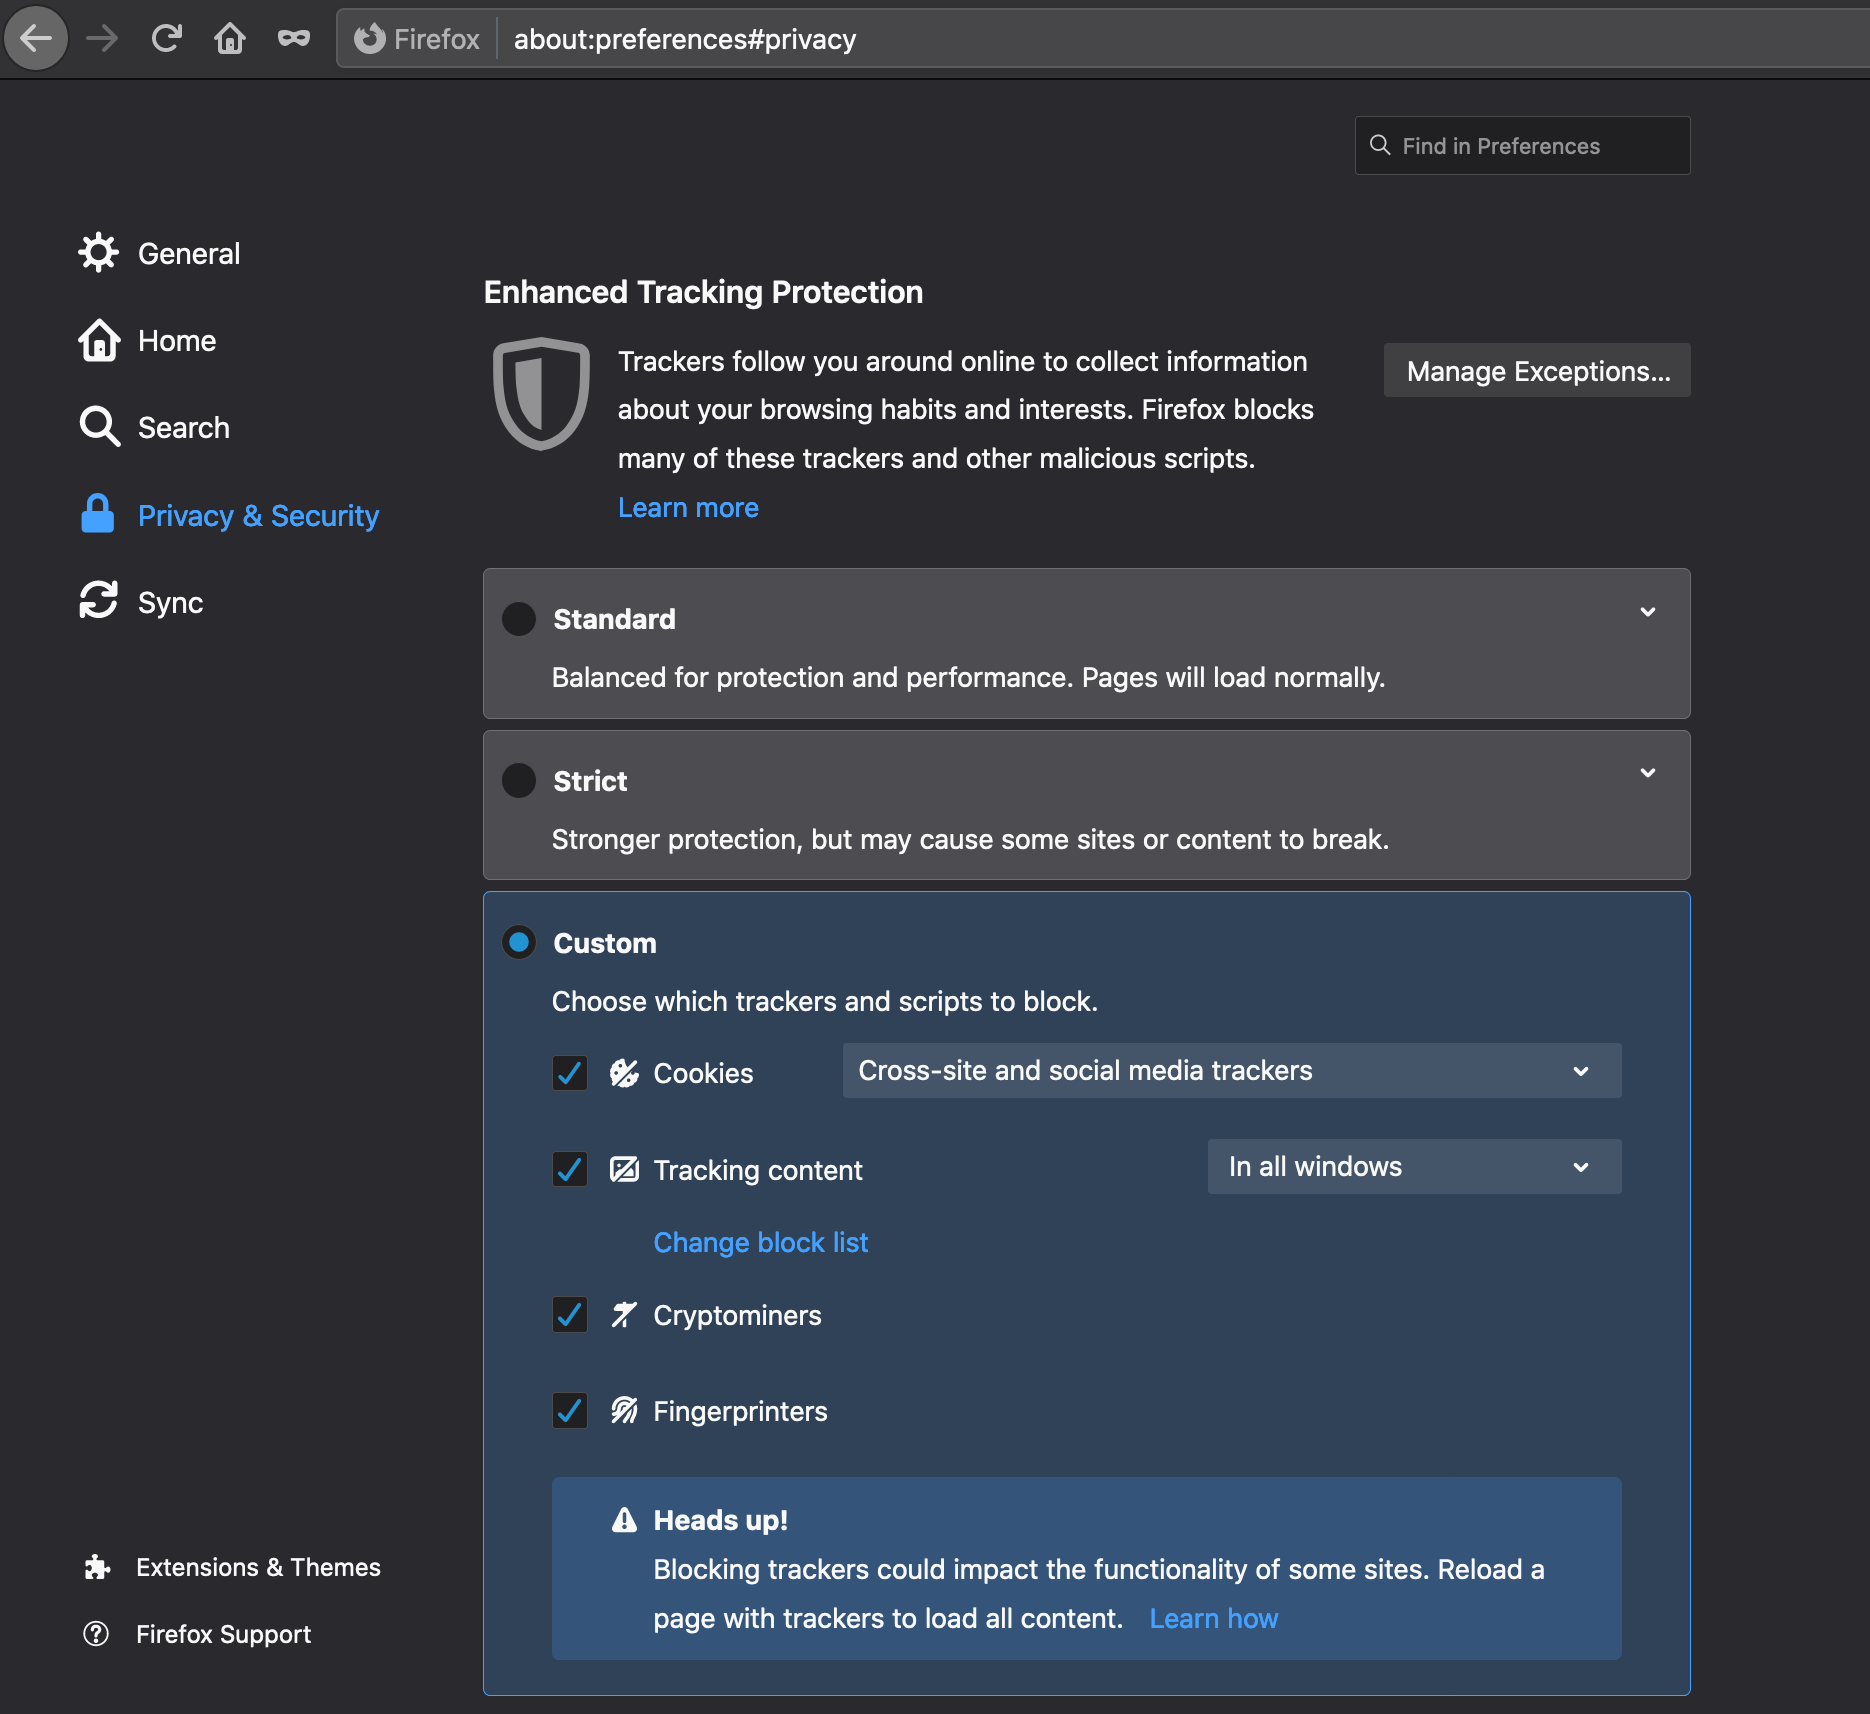This screenshot has width=1870, height=1714.
Task: Click the home icon in the browser toolbar
Action: click(x=229, y=38)
